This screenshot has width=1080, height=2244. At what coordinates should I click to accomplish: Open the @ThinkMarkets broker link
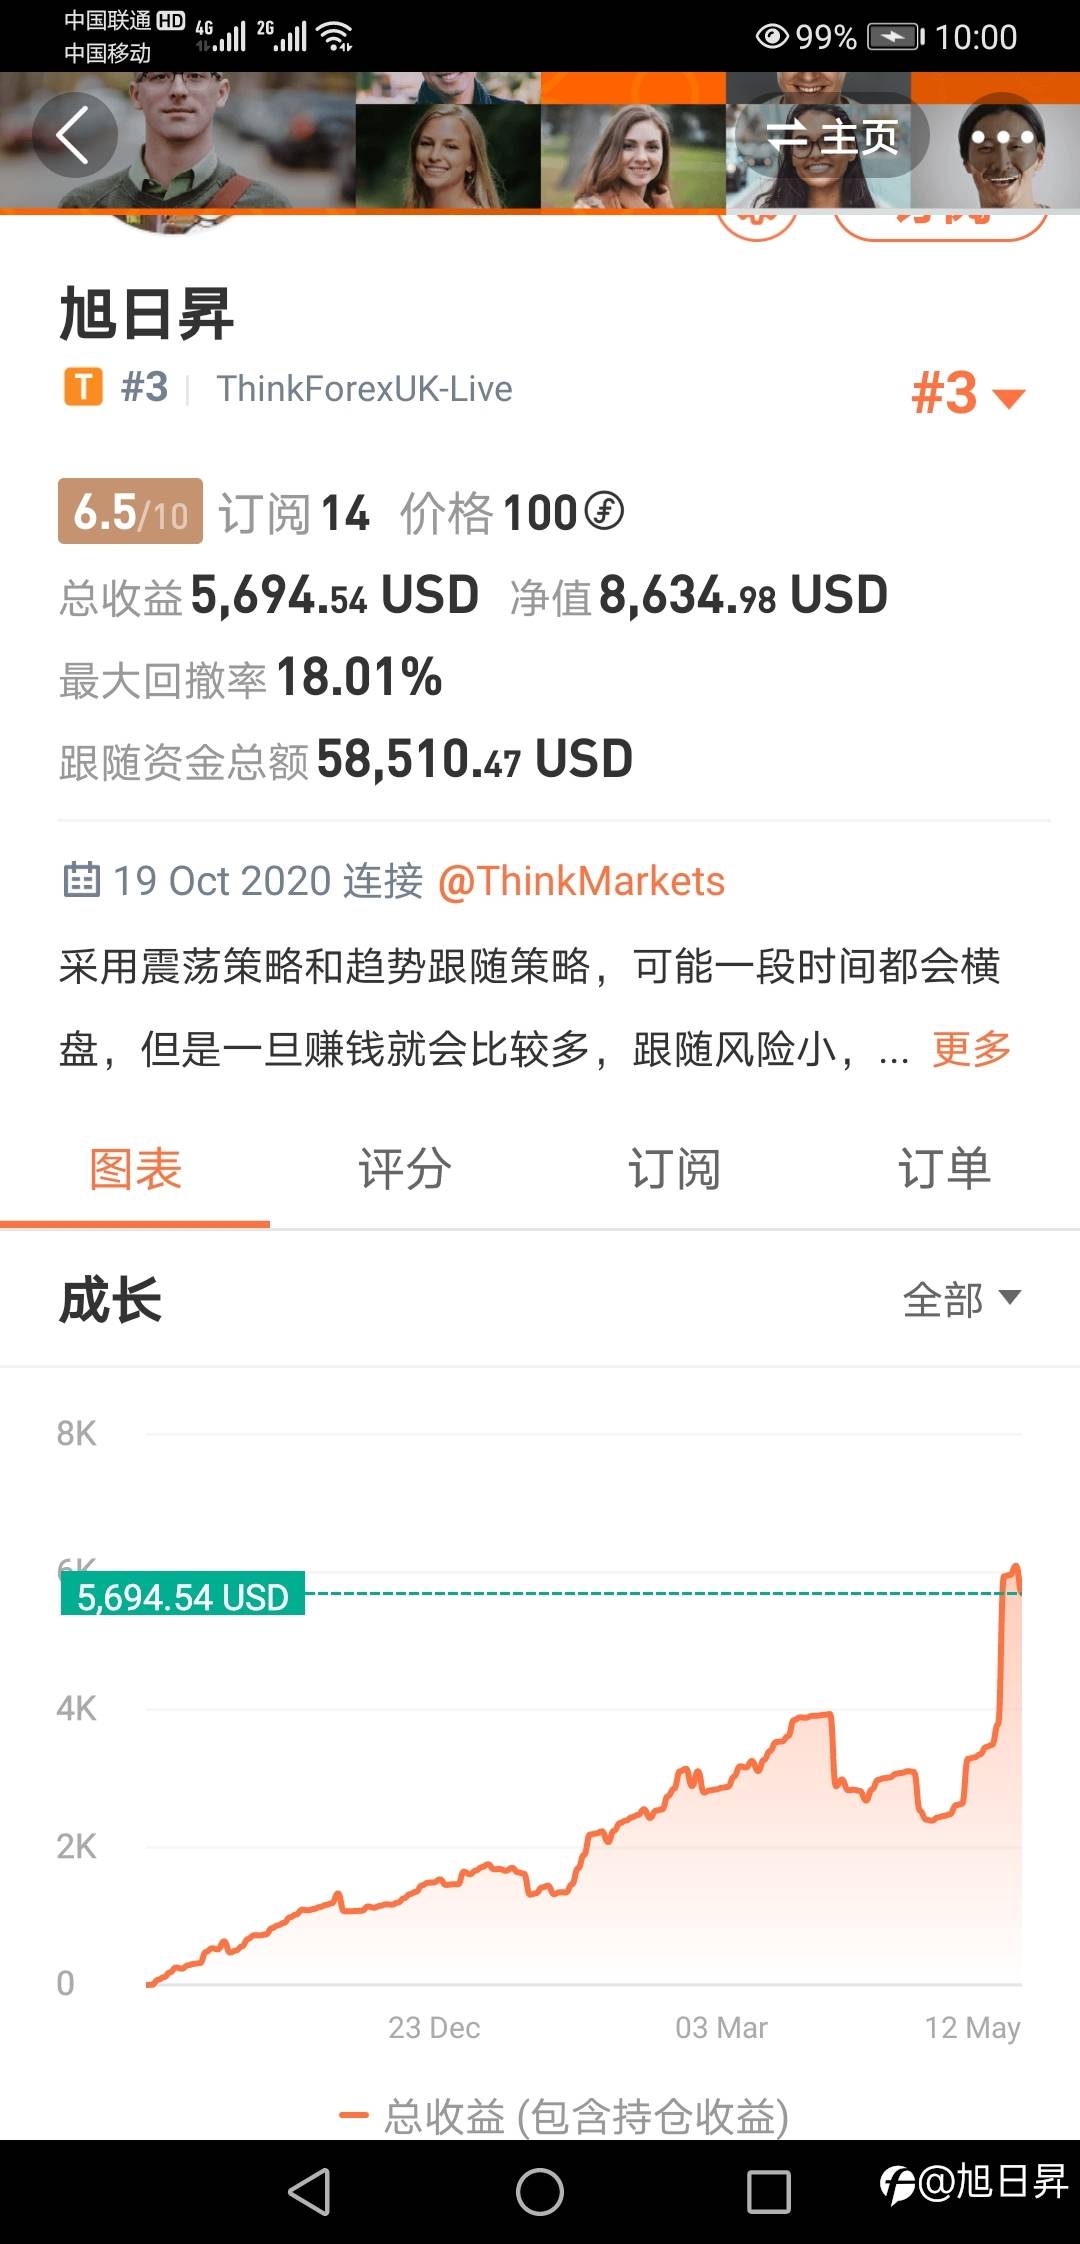(581, 881)
